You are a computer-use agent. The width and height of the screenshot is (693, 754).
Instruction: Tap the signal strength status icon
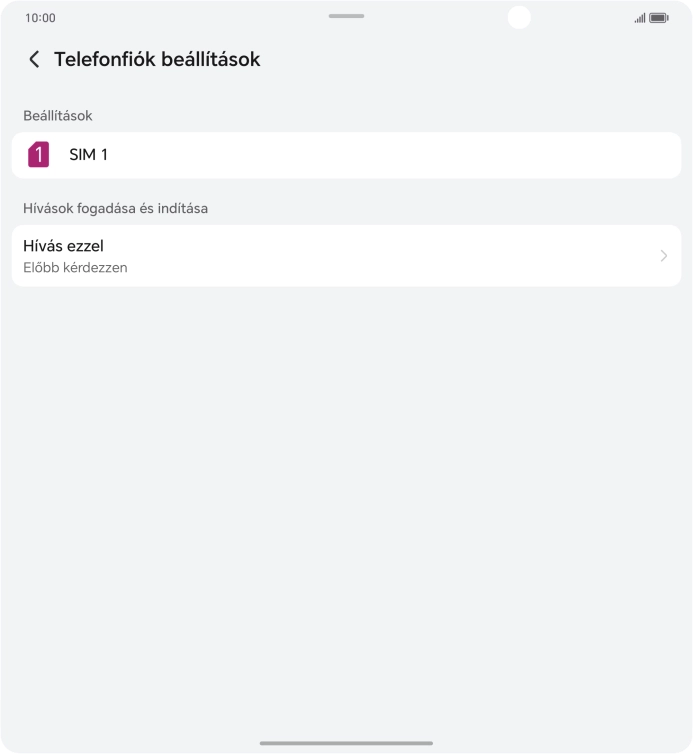click(x=640, y=18)
